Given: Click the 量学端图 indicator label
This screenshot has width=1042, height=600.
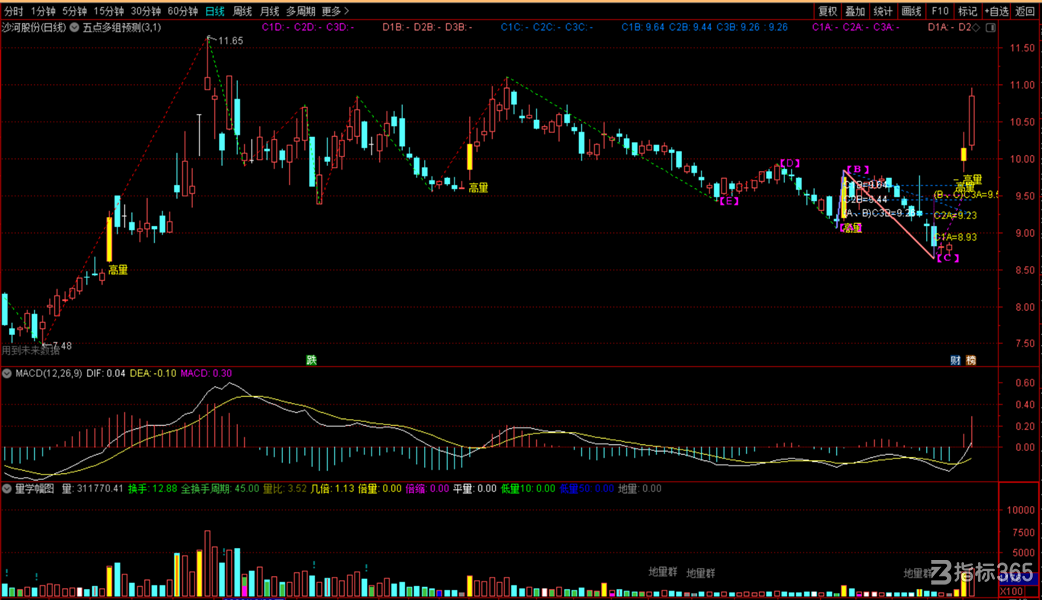Looking at the screenshot, I should pos(34,488).
